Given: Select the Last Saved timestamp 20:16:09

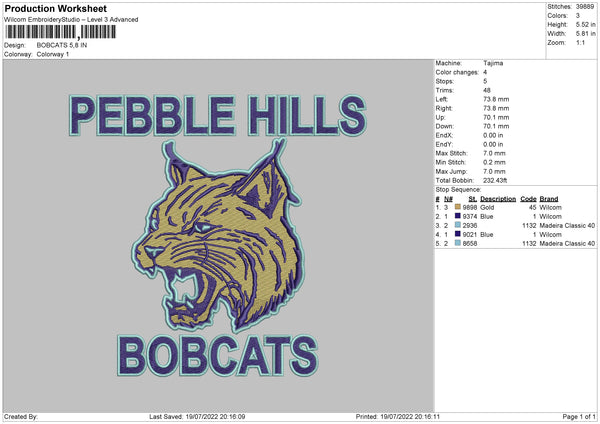Looking at the screenshot, I should [x=233, y=416].
